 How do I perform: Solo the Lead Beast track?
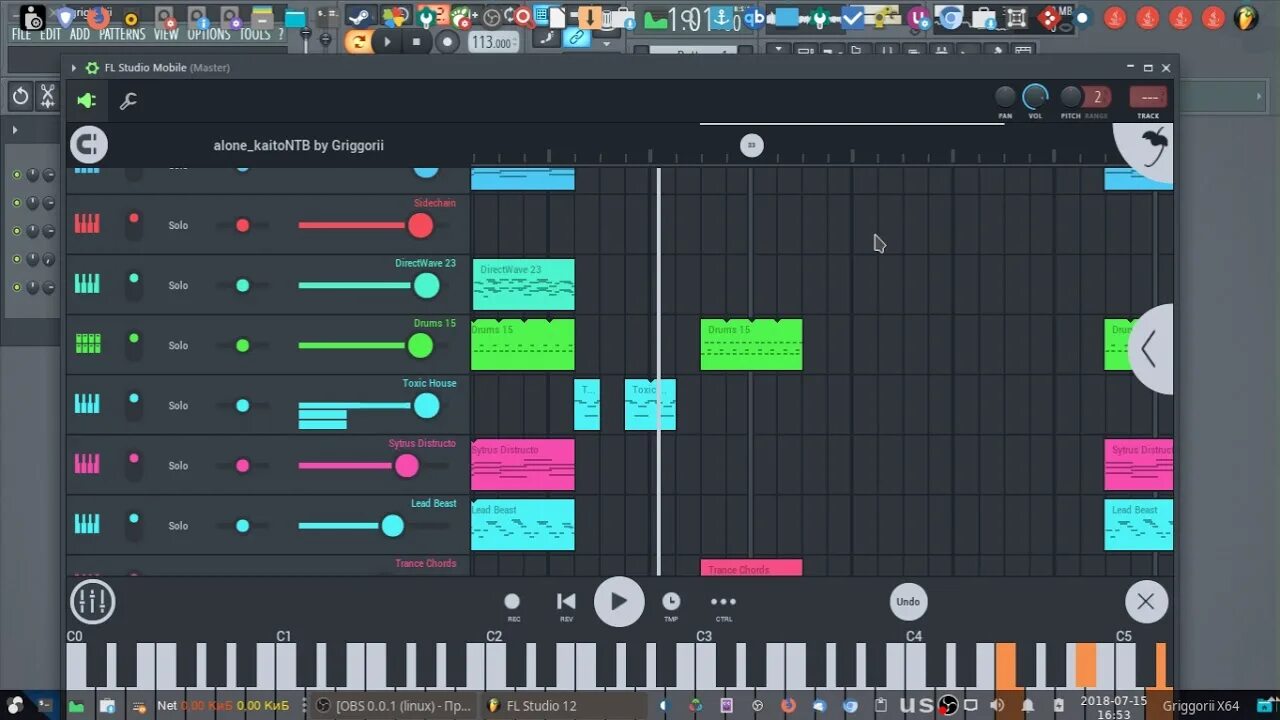[178, 525]
